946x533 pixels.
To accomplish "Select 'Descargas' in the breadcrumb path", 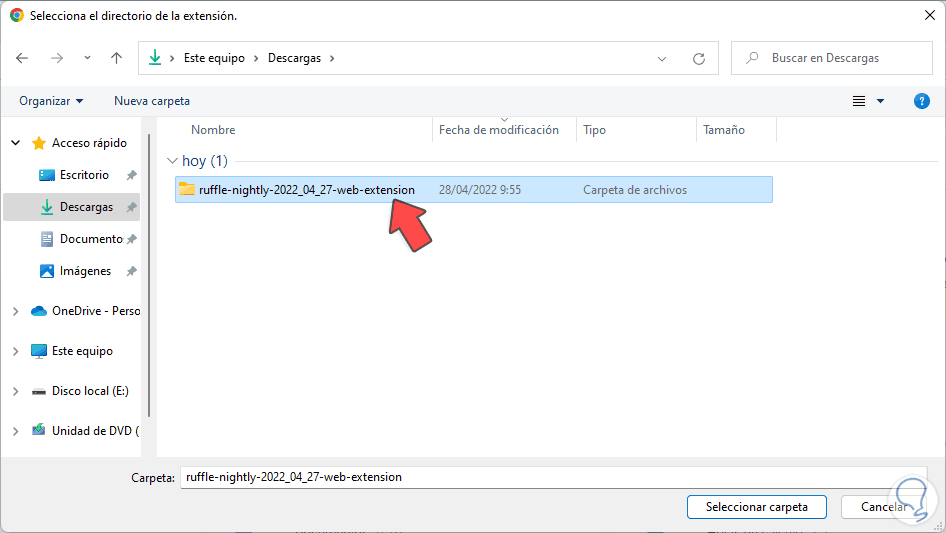I will coord(294,58).
